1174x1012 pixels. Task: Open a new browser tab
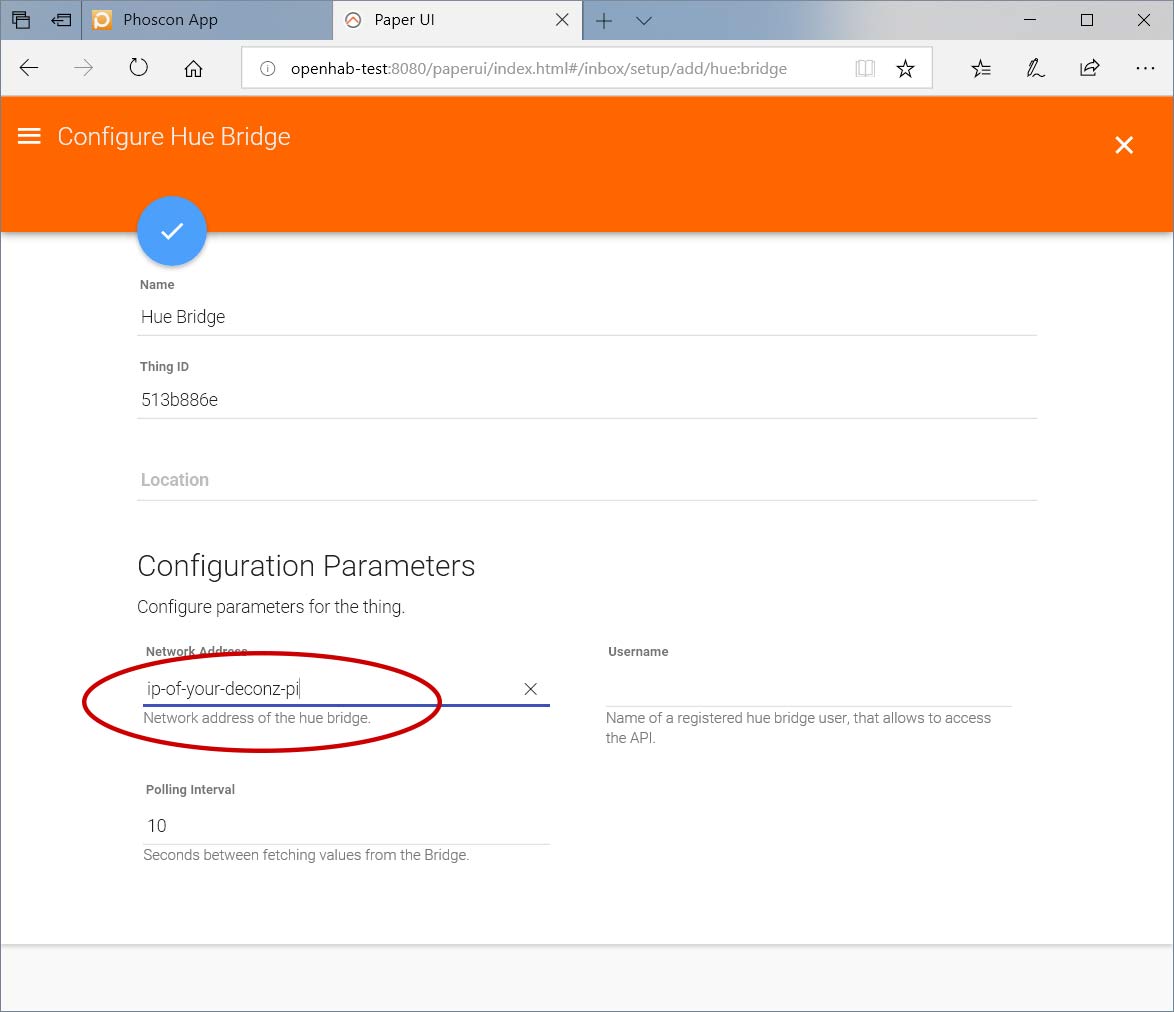604,20
